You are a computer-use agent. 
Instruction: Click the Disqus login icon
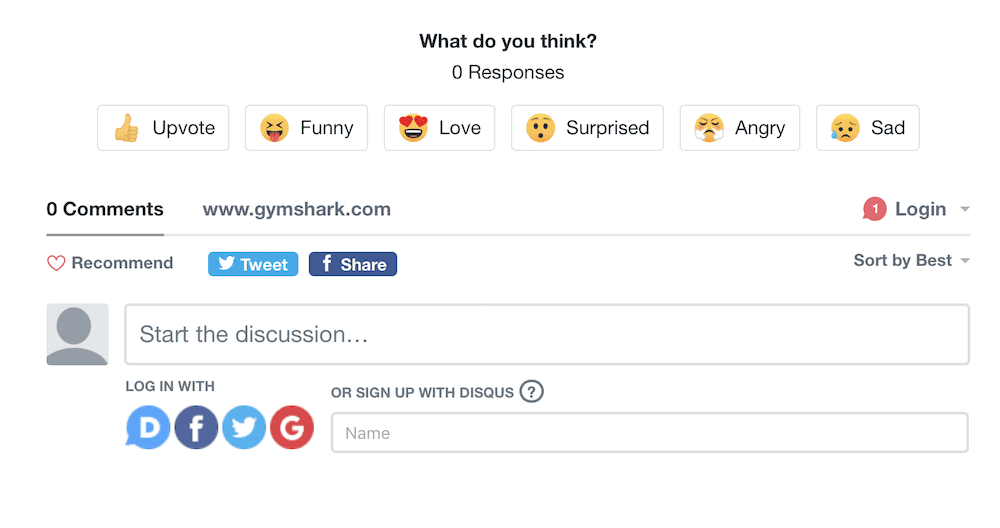[148, 428]
